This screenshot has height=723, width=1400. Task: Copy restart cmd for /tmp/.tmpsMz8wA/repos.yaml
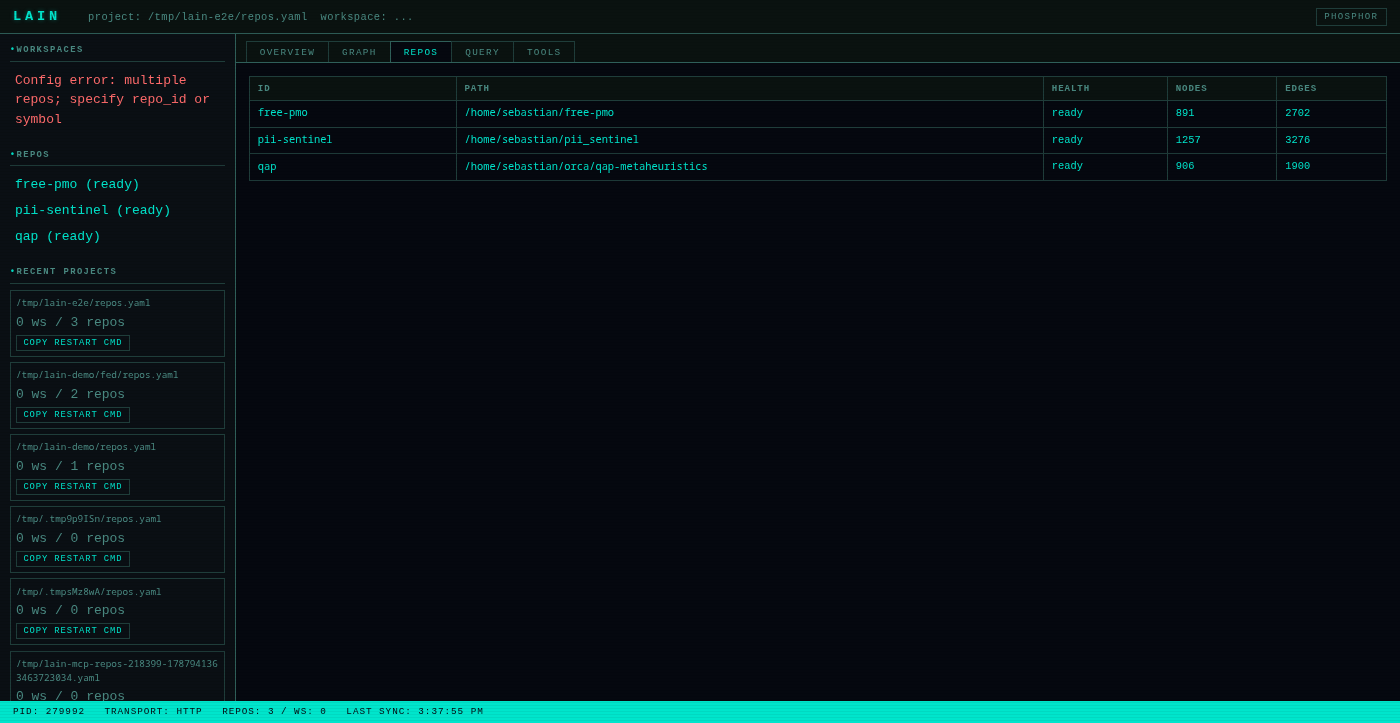(73, 631)
